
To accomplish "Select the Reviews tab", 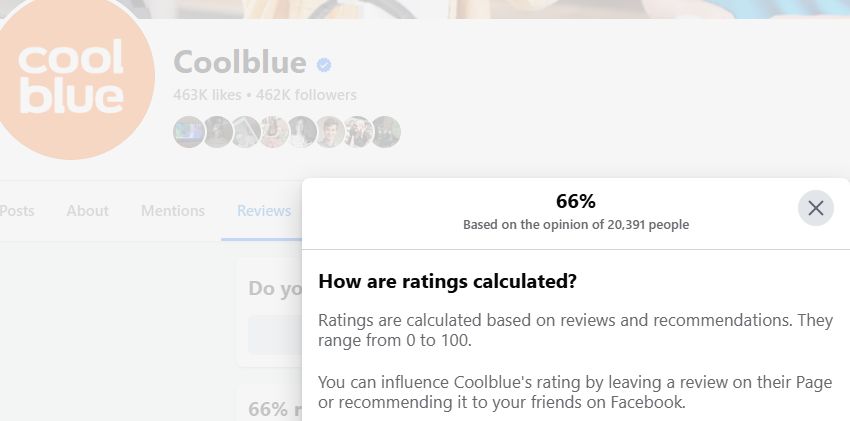I will pyautogui.click(x=264, y=211).
